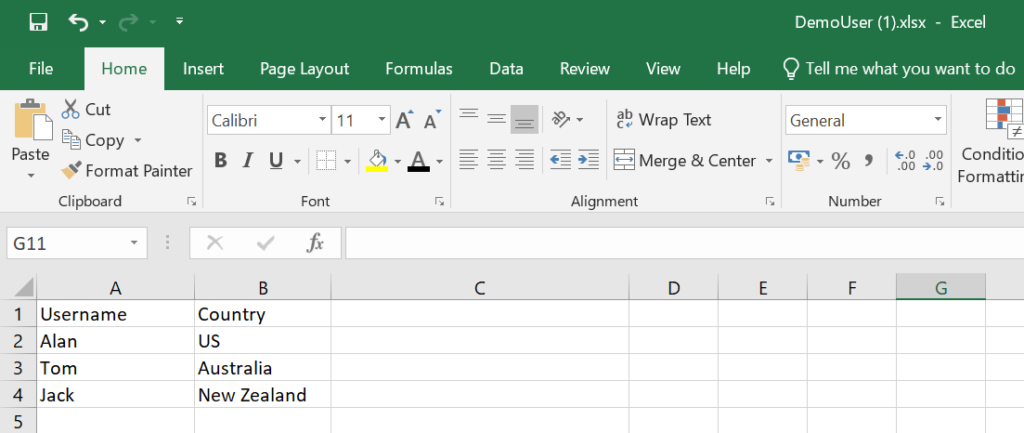The width and height of the screenshot is (1024, 433).
Task: Decrease font size with the small A icon
Action: click(432, 120)
